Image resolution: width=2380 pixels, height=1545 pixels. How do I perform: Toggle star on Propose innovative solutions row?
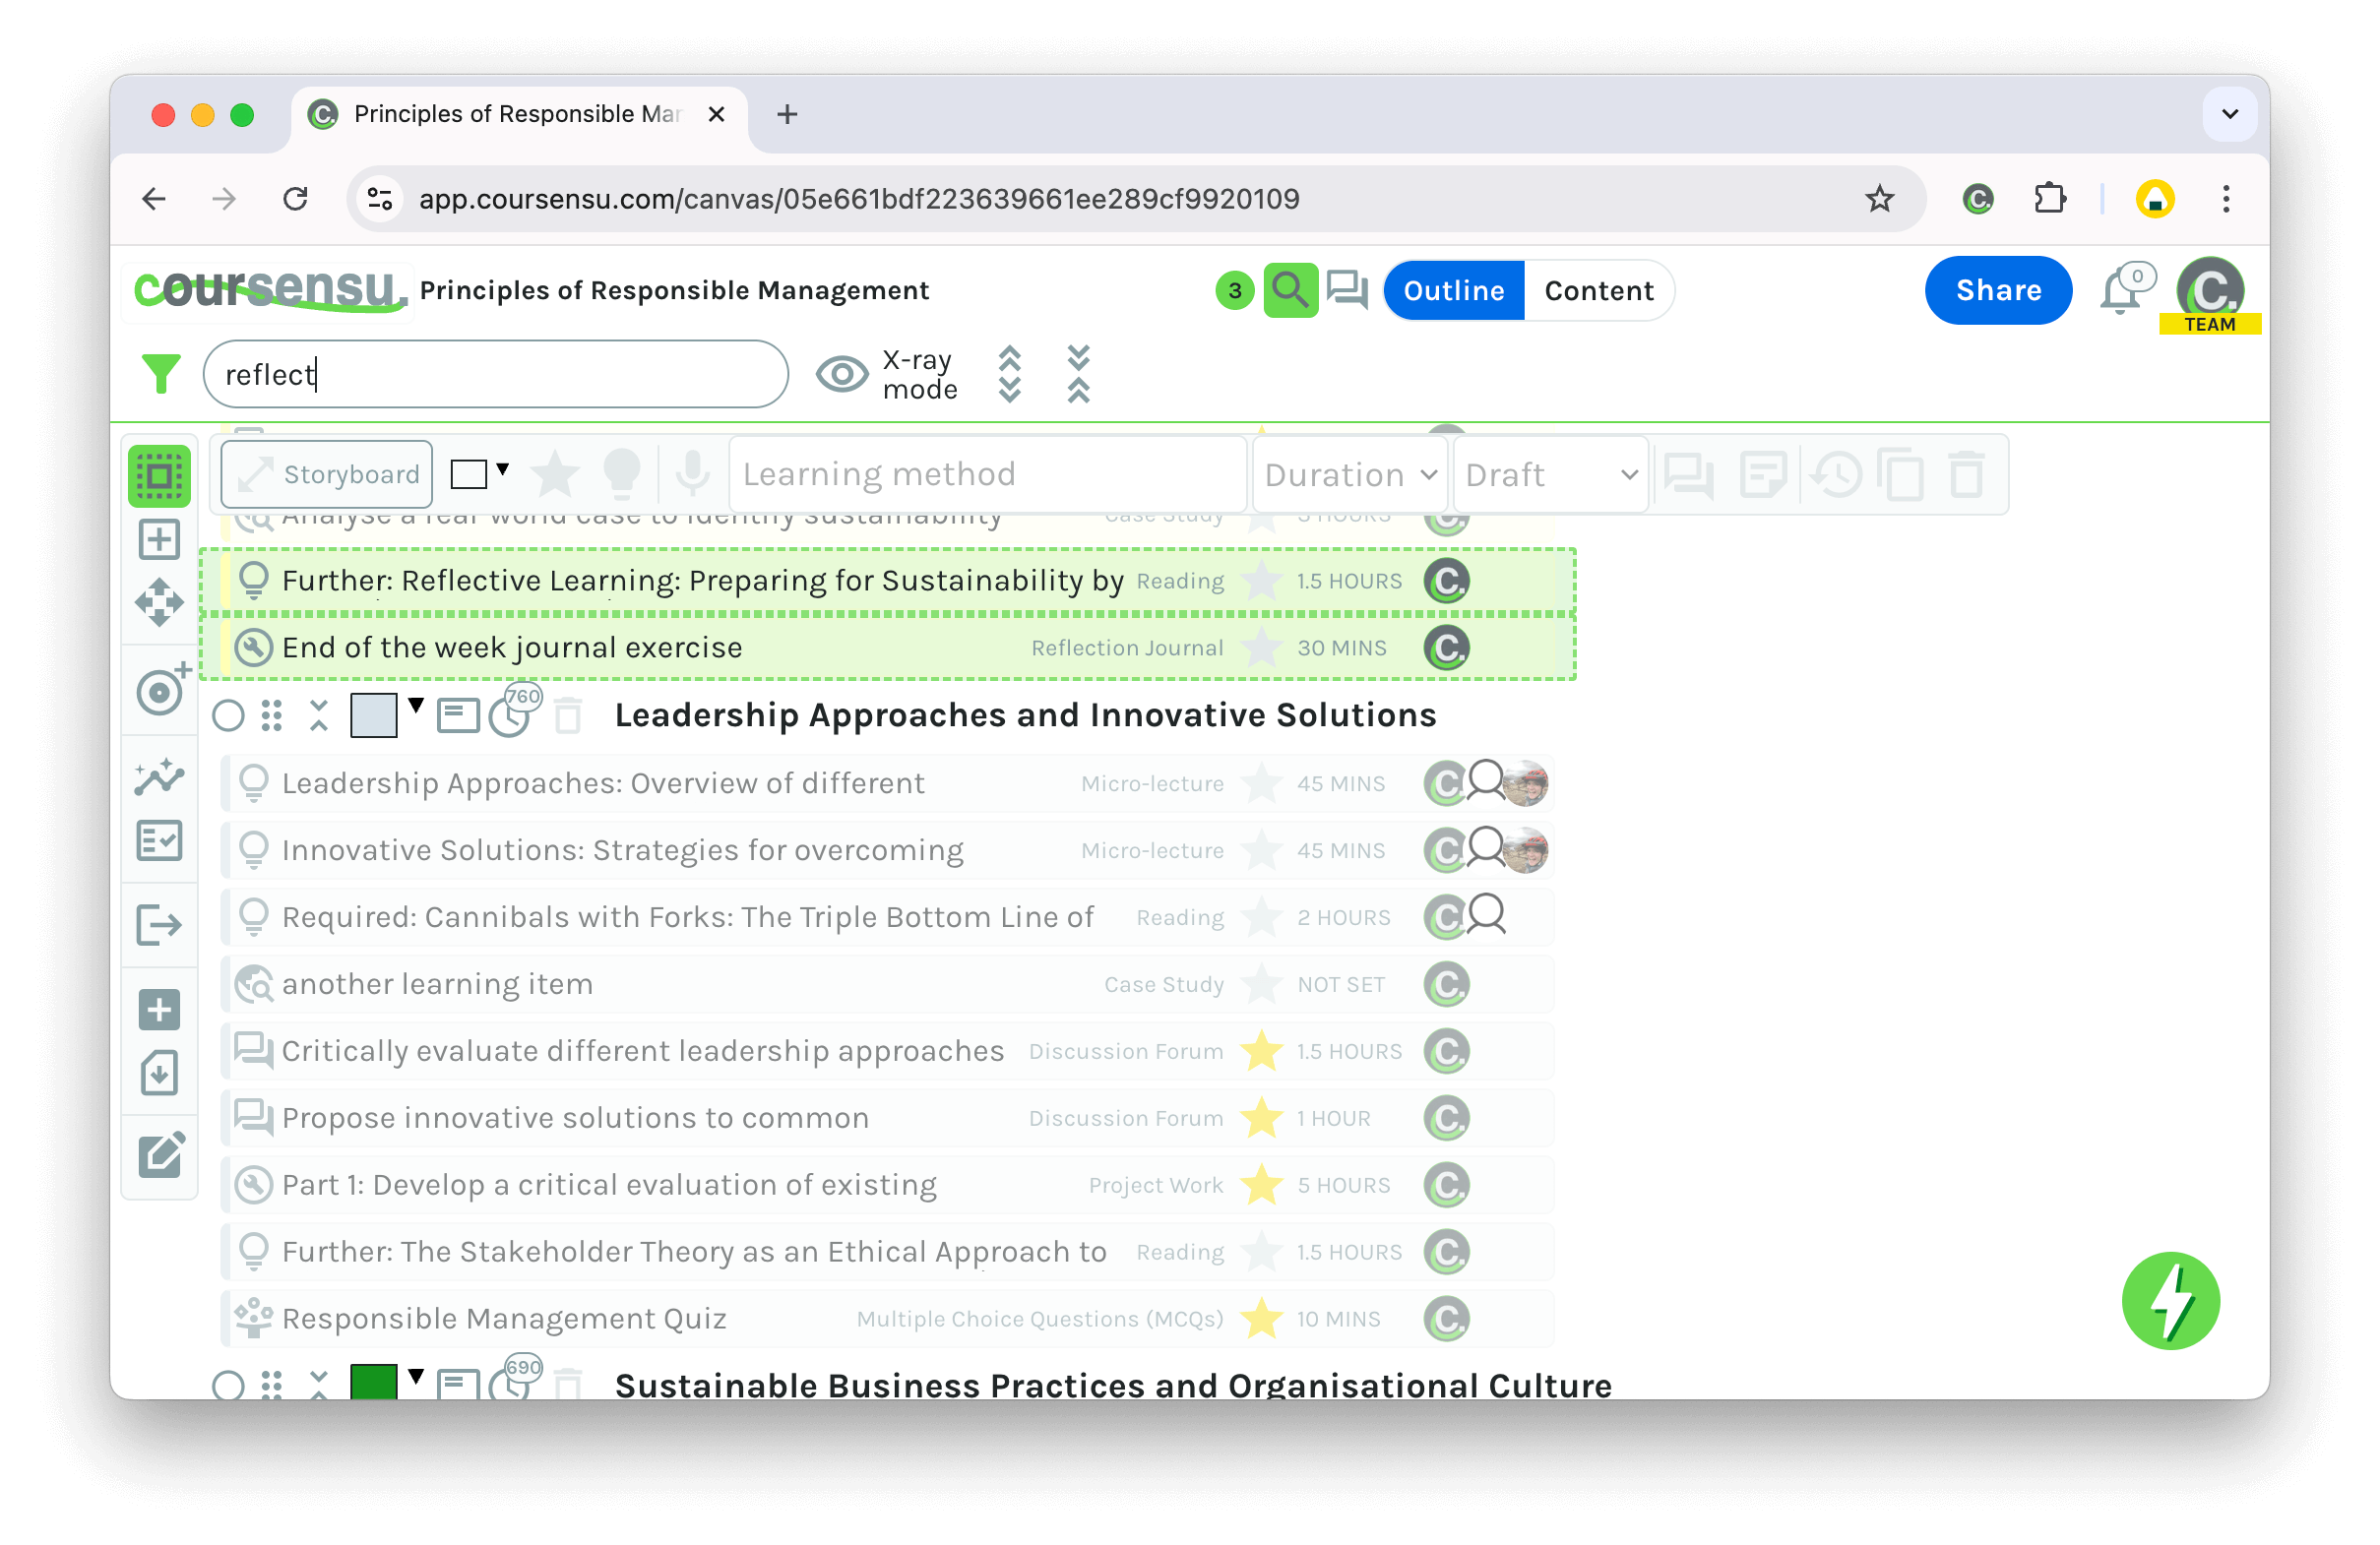1261,1117
